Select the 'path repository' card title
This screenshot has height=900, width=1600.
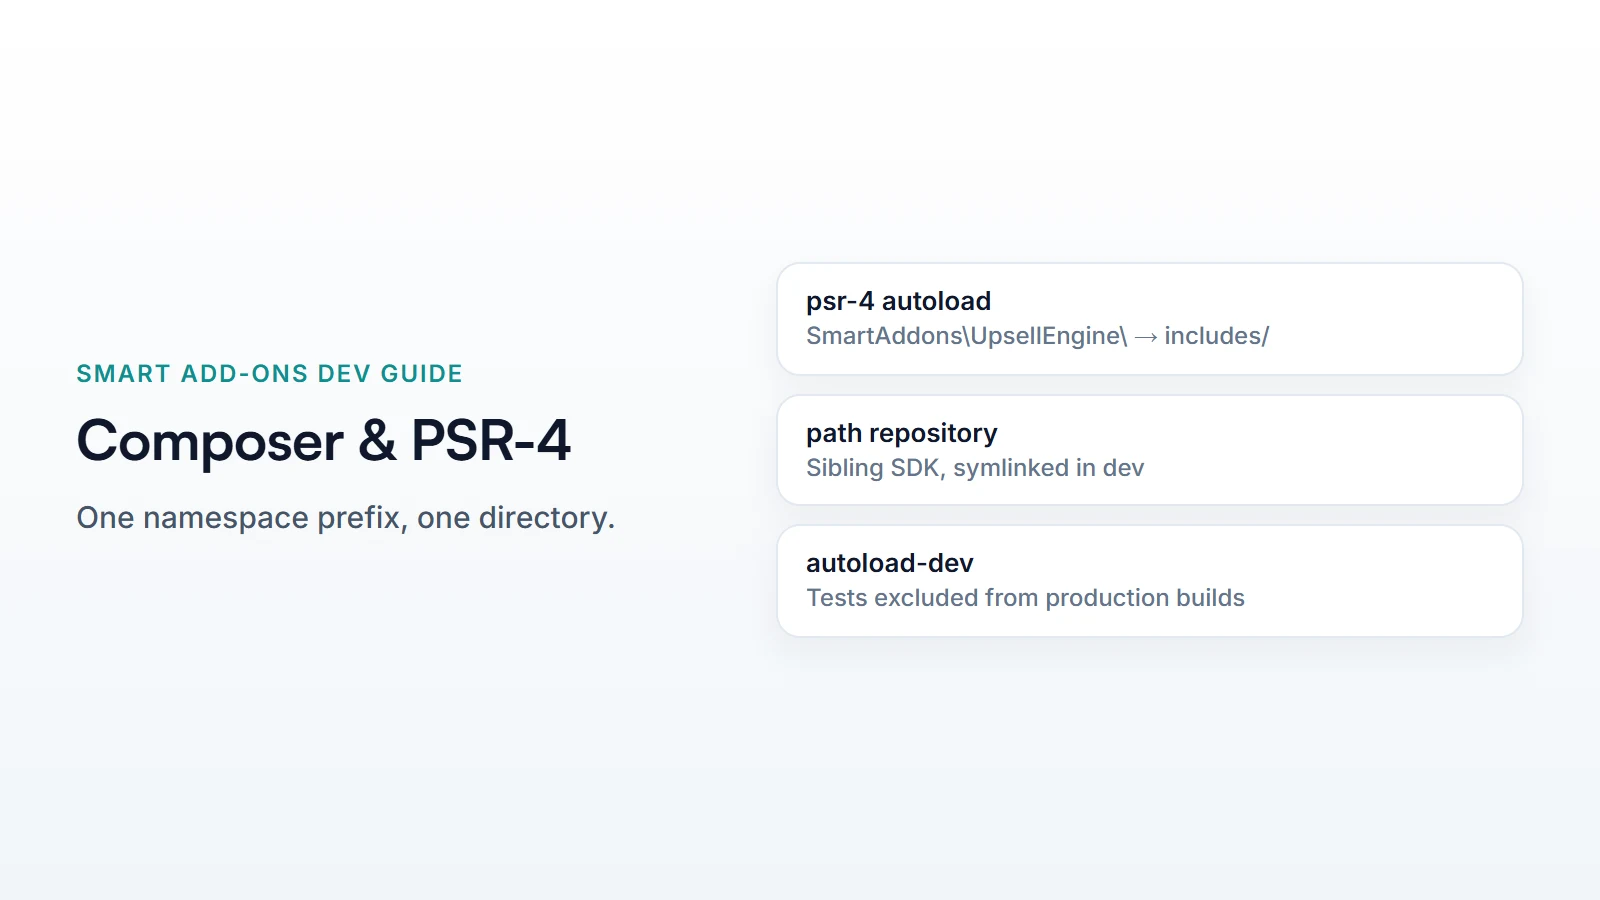(901, 433)
